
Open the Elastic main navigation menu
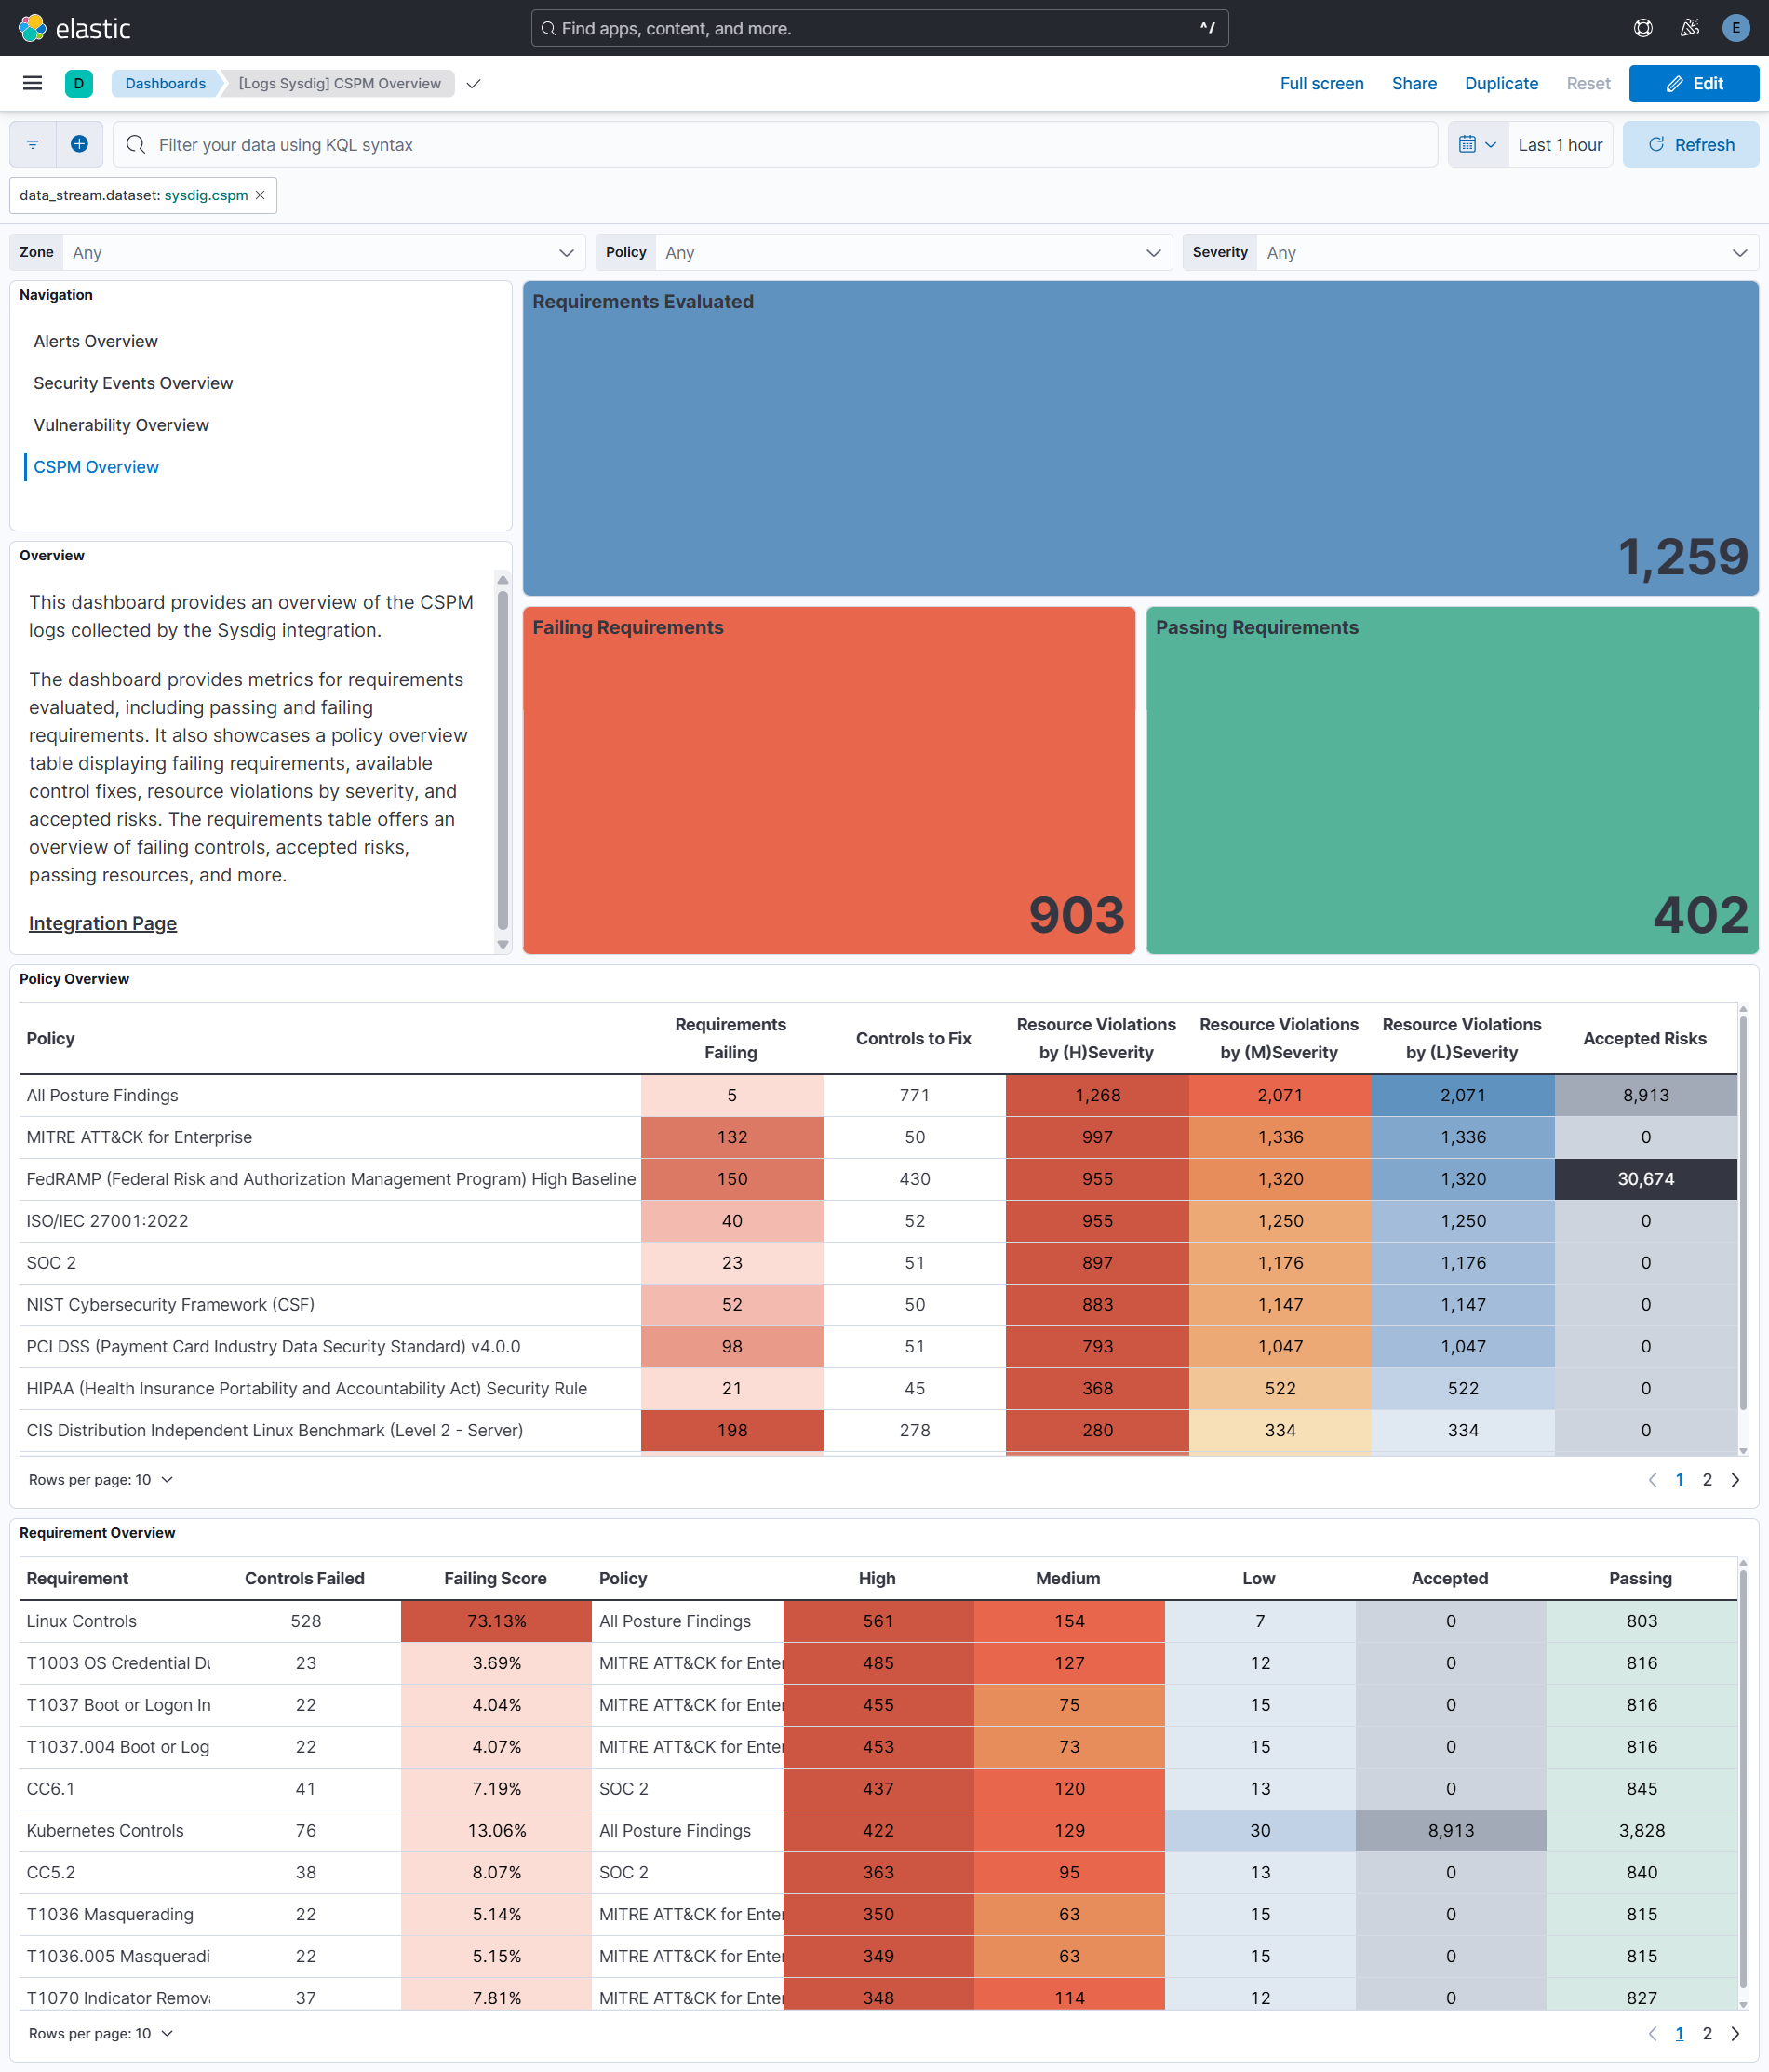click(x=31, y=83)
